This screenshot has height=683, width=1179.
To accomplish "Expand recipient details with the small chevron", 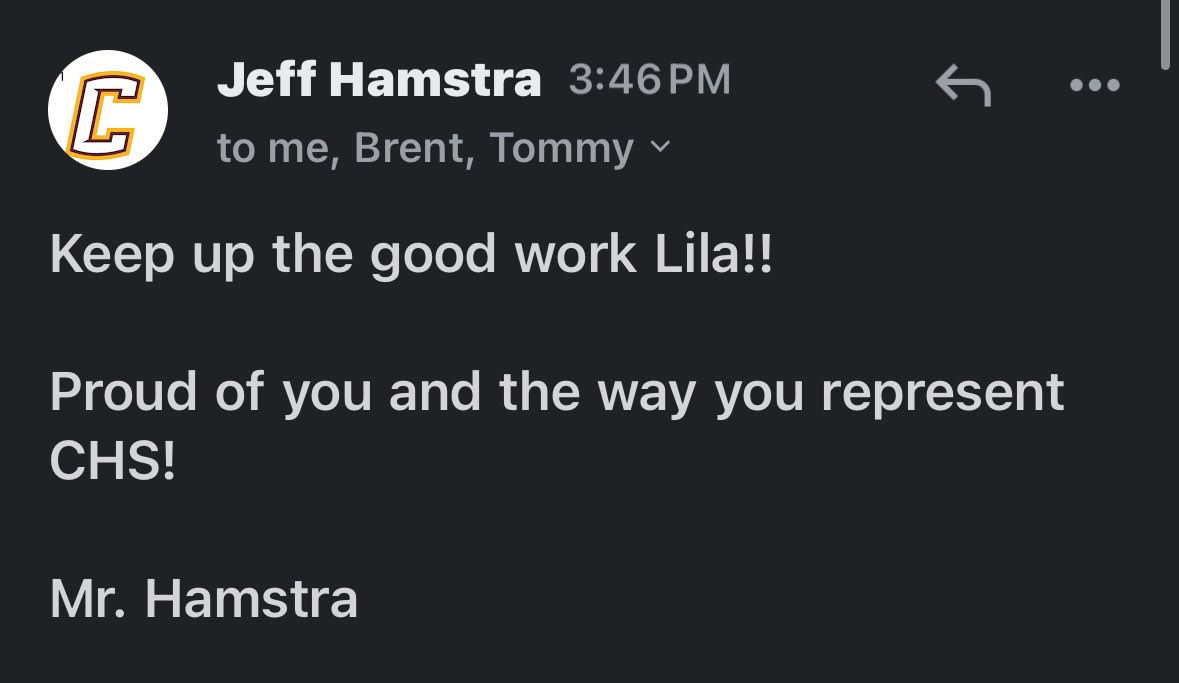I will pos(660,147).
